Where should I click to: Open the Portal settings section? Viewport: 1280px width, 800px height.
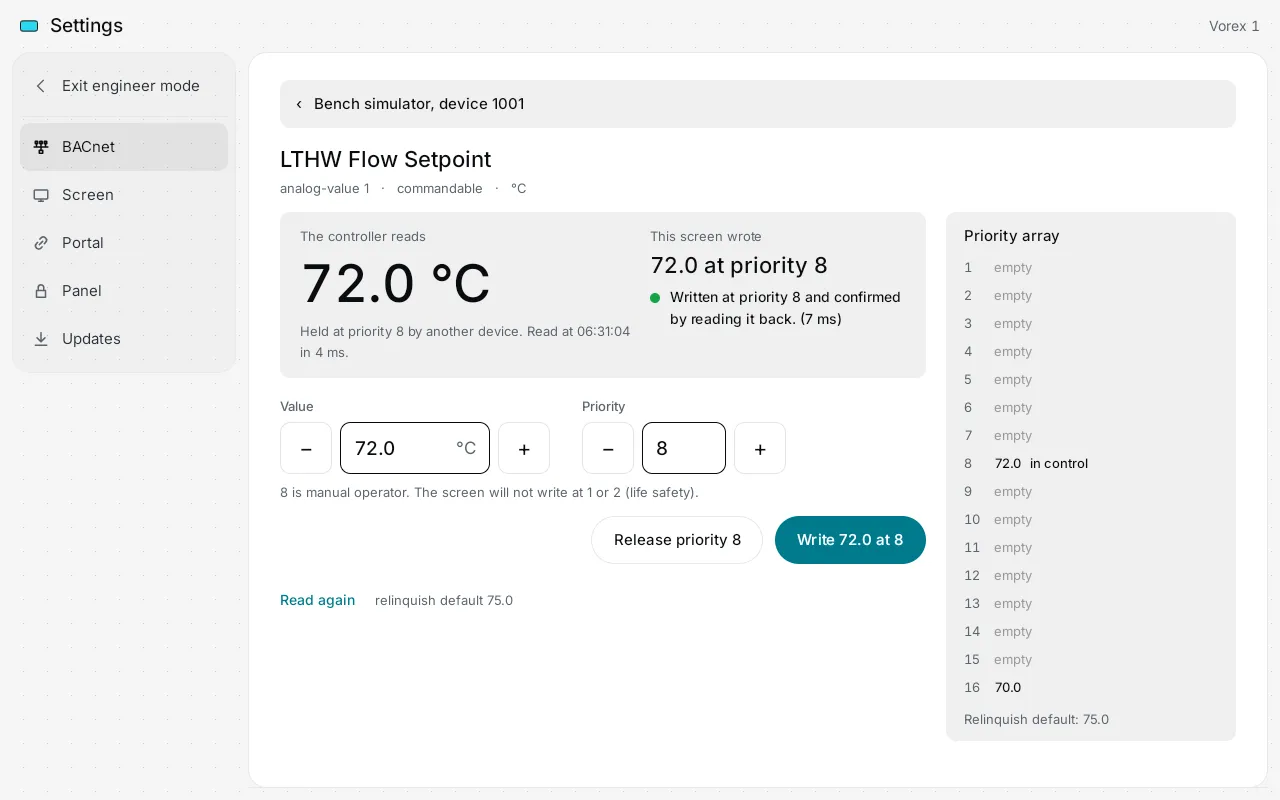coord(124,243)
